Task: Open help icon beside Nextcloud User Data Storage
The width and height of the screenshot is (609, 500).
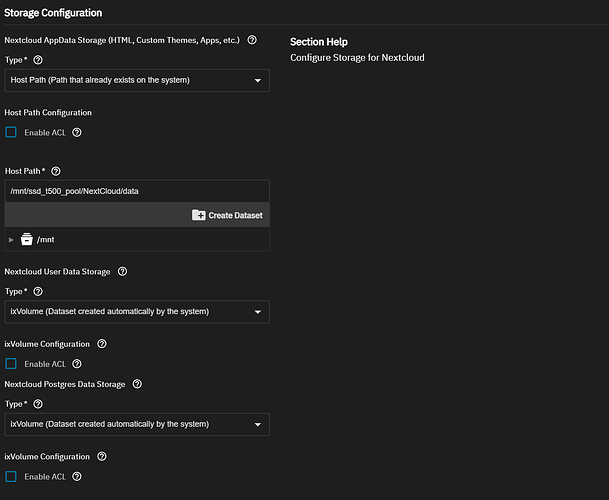Action: click(122, 271)
